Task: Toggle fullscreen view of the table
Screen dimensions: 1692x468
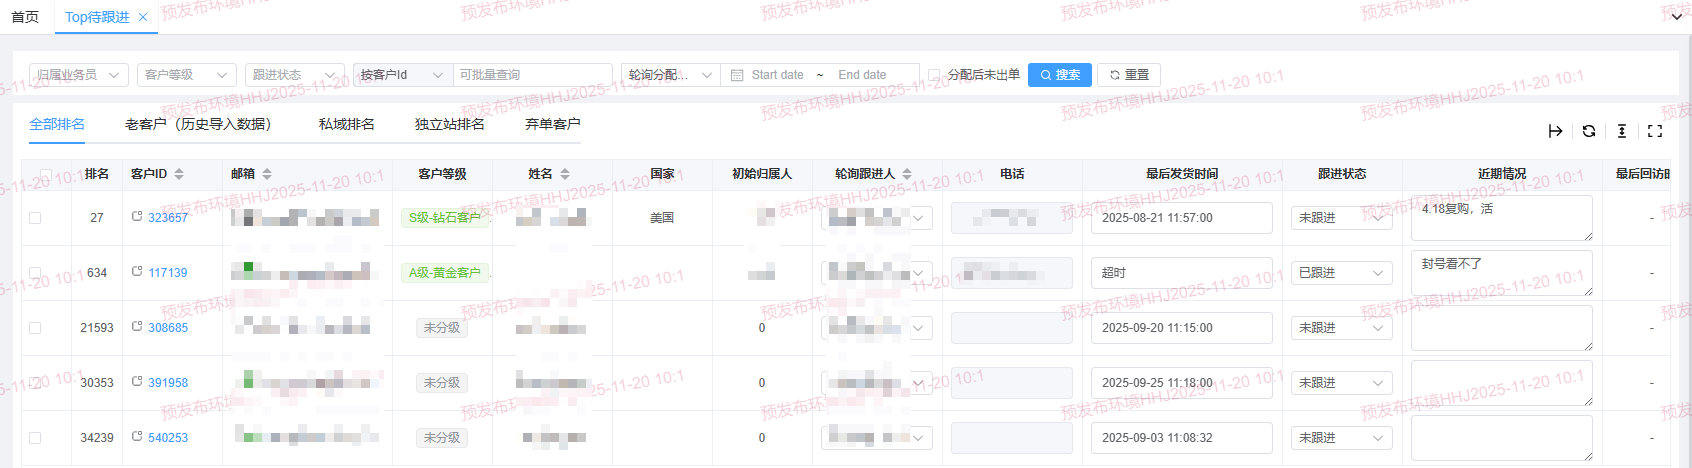Action: pos(1654,131)
